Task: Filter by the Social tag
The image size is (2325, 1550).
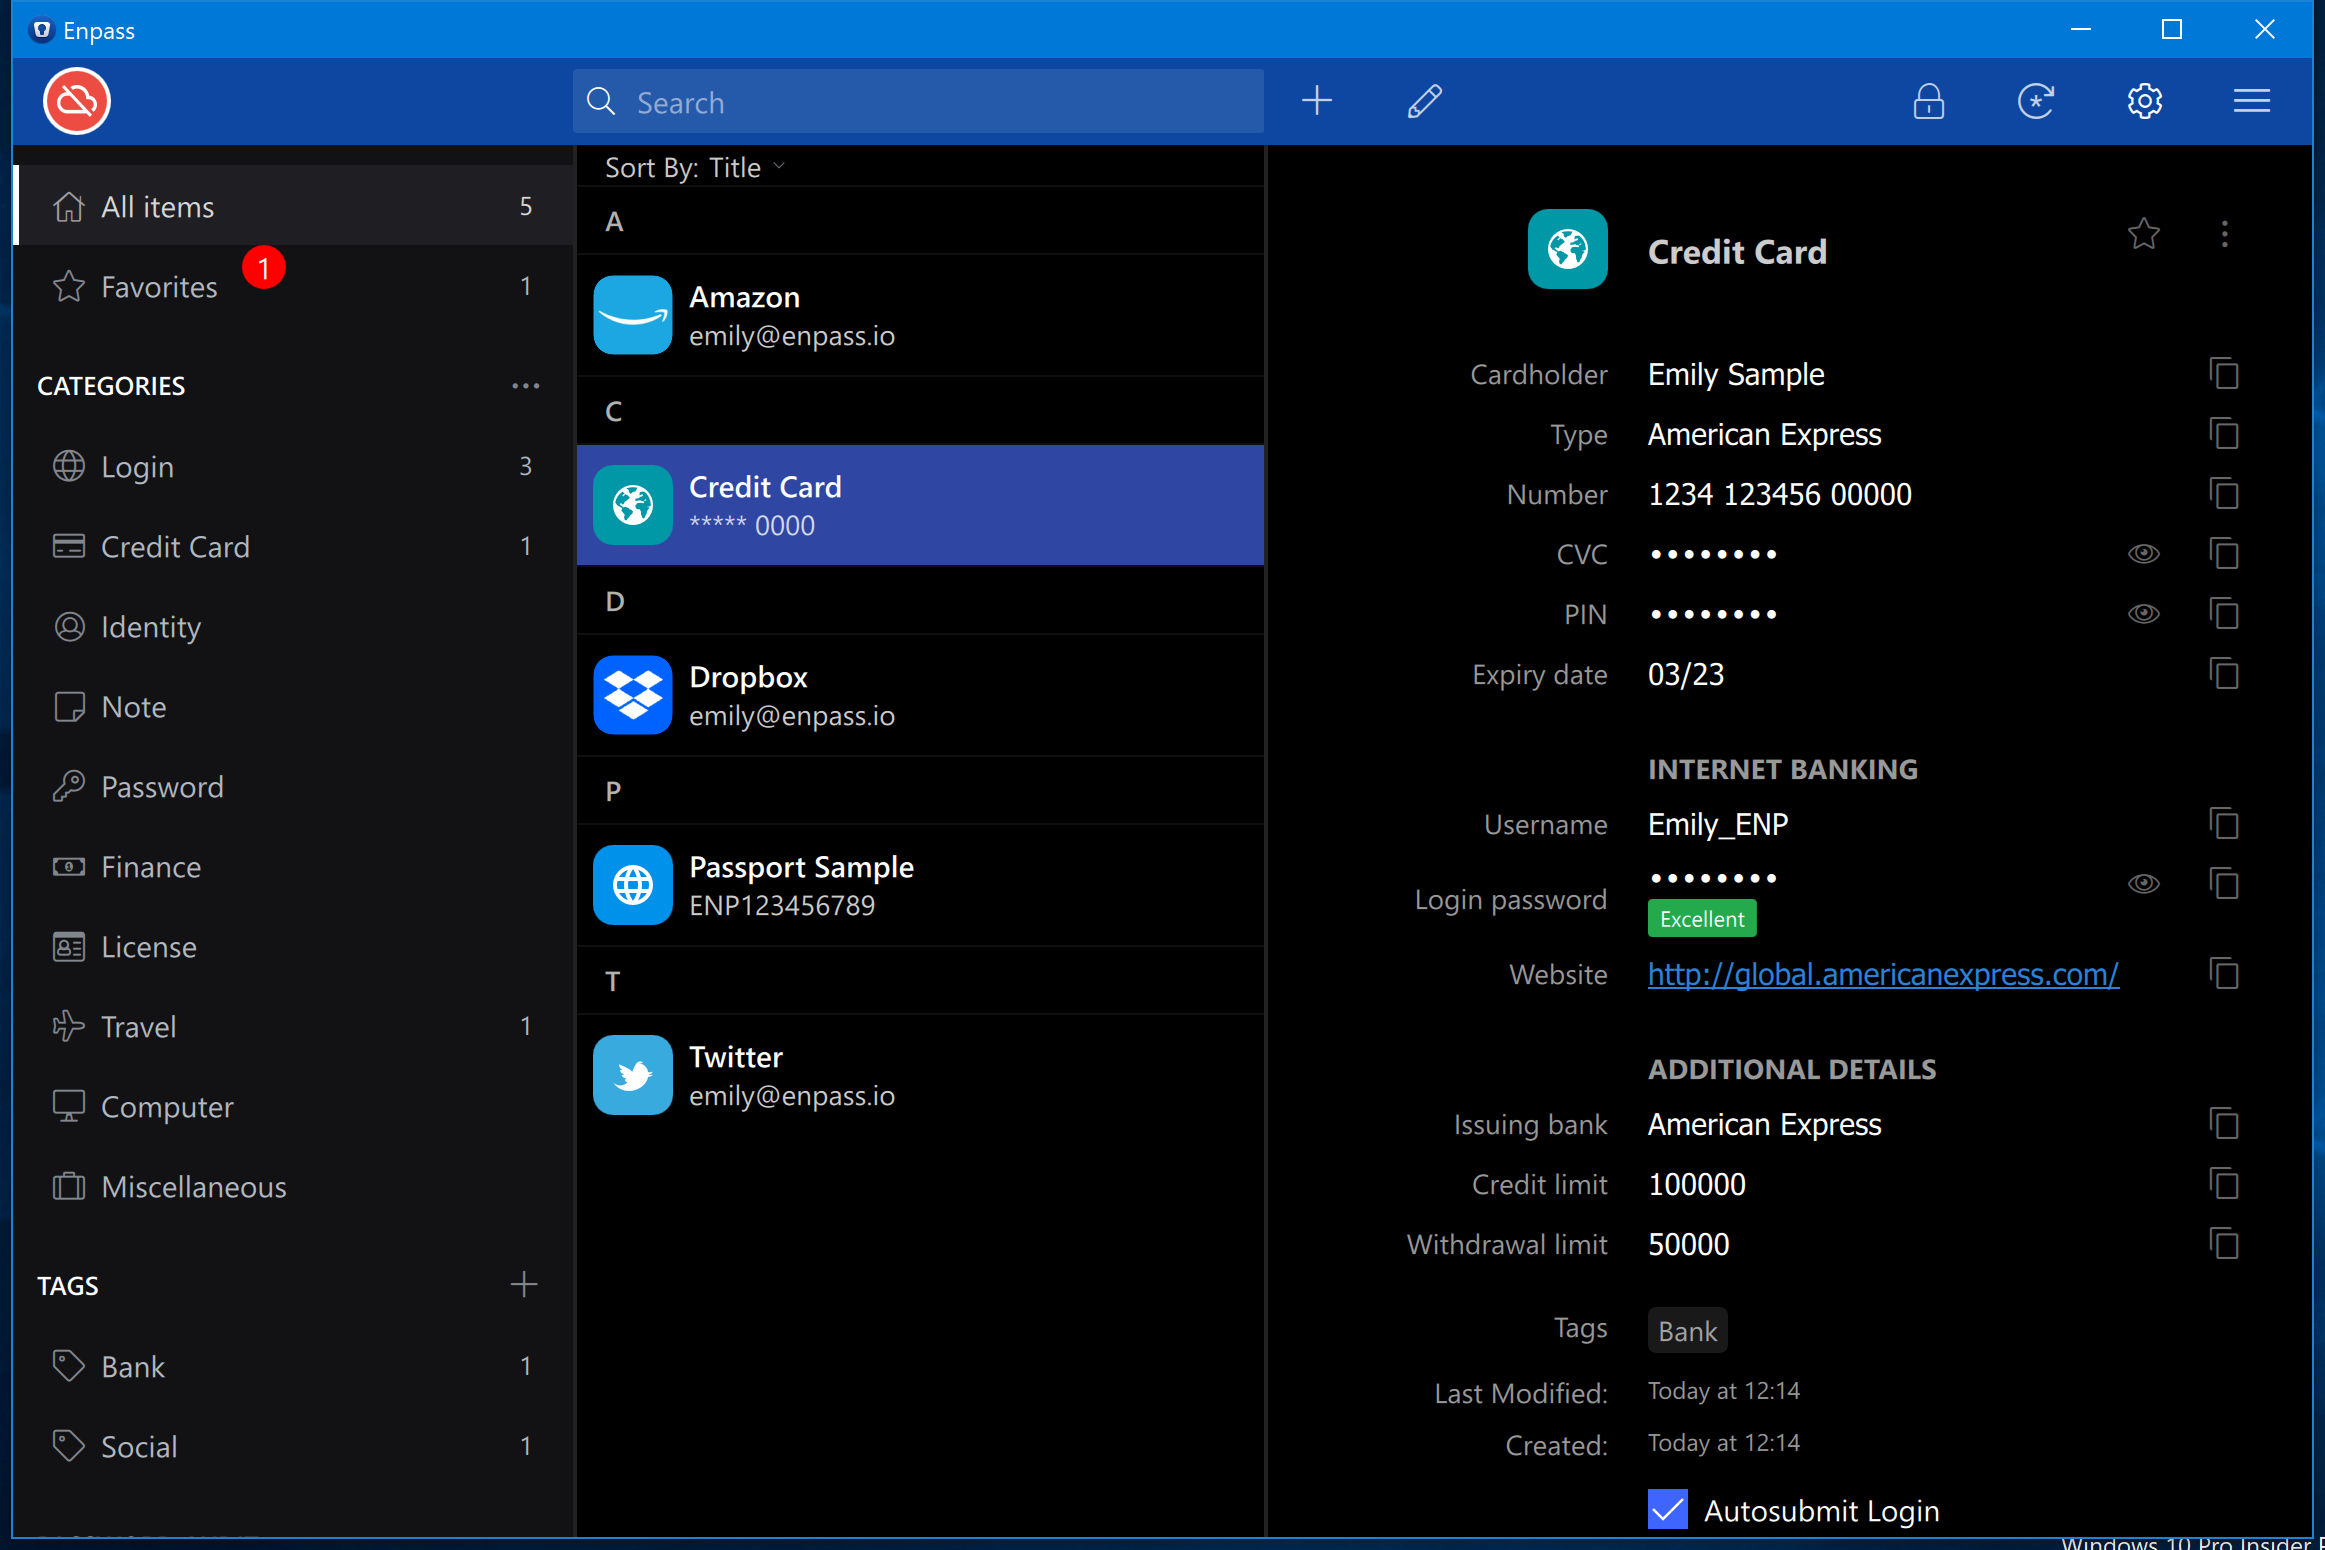Action: click(295, 1447)
